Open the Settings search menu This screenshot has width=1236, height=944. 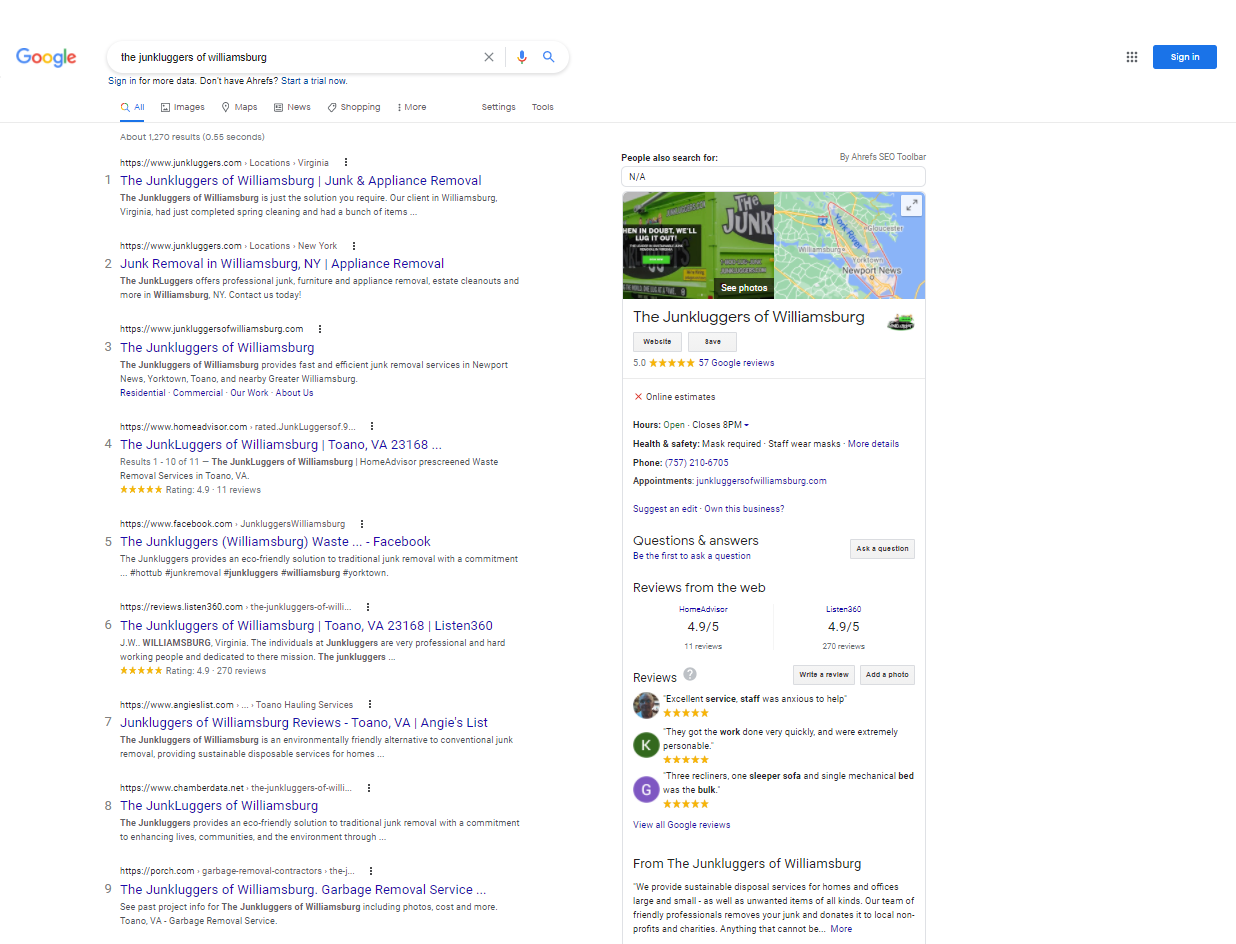coord(498,107)
